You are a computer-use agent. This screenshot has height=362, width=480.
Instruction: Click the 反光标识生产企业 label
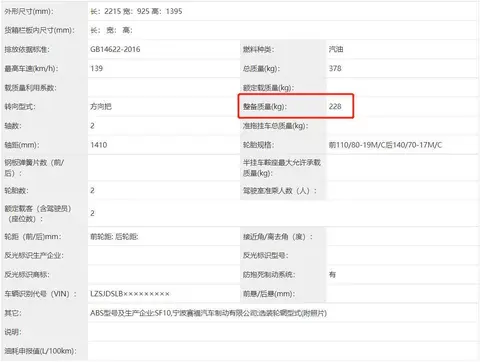[34, 255]
